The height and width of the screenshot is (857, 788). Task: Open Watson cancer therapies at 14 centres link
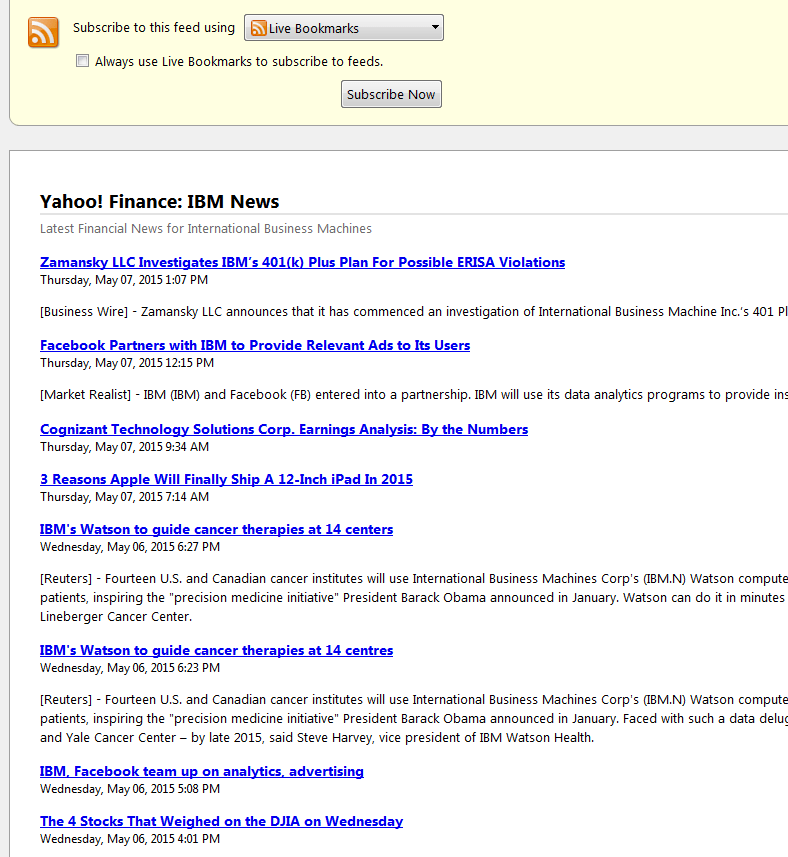click(216, 650)
